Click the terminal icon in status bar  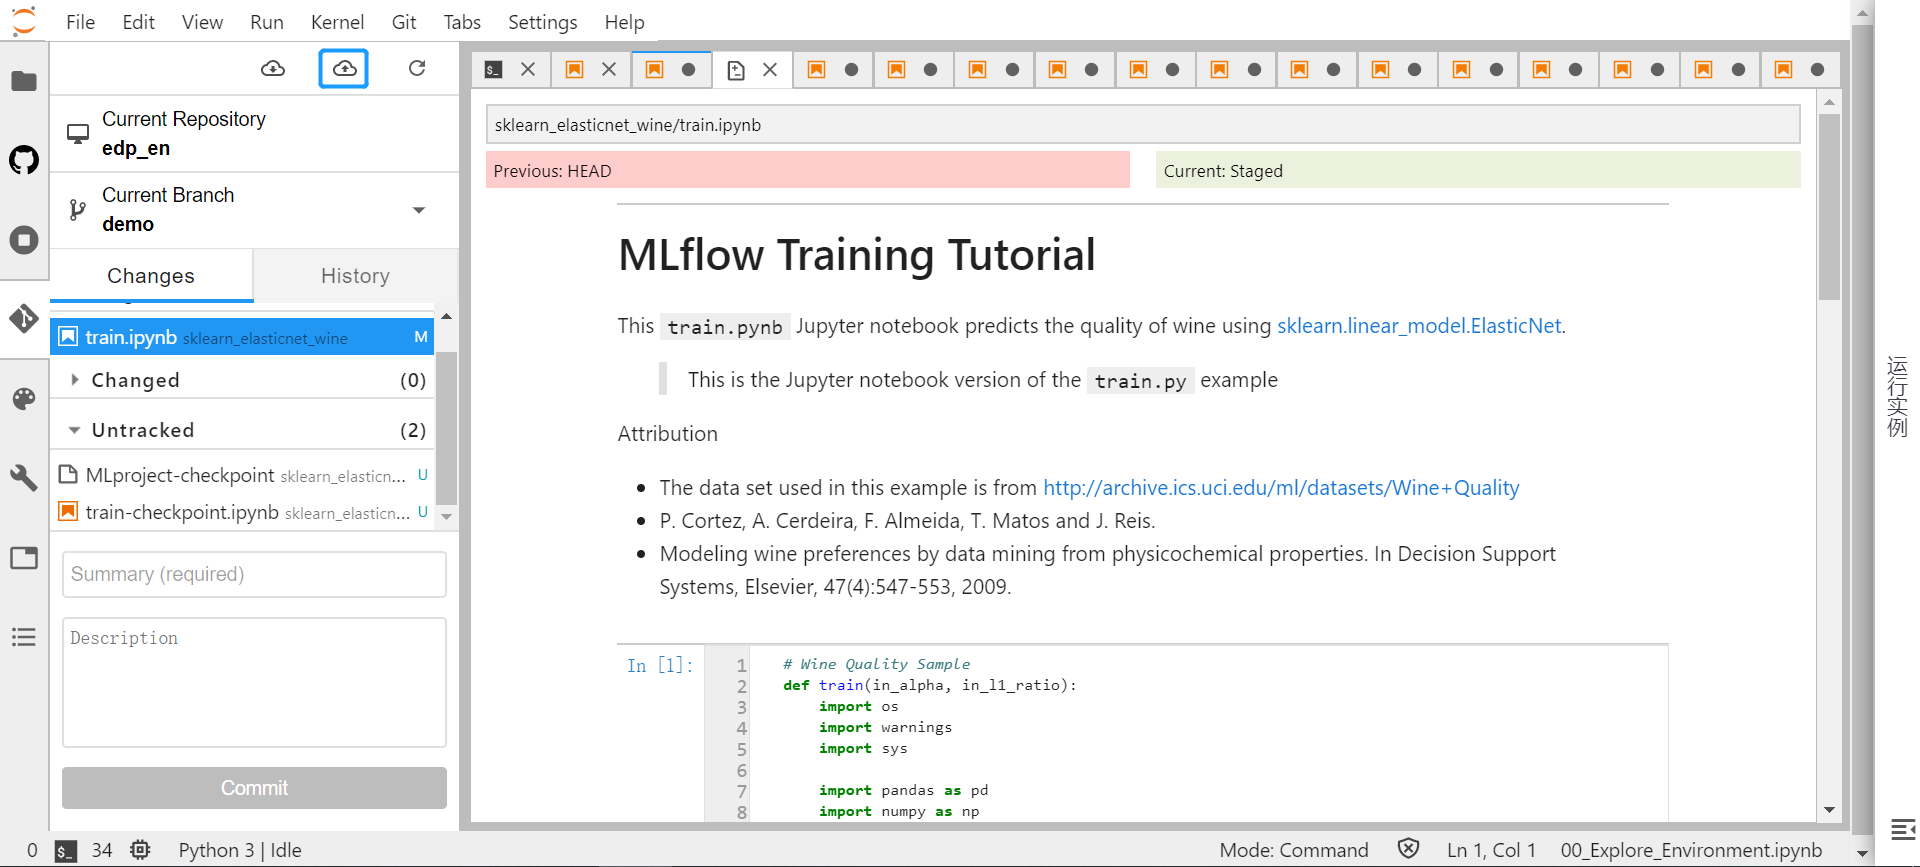tap(66, 851)
